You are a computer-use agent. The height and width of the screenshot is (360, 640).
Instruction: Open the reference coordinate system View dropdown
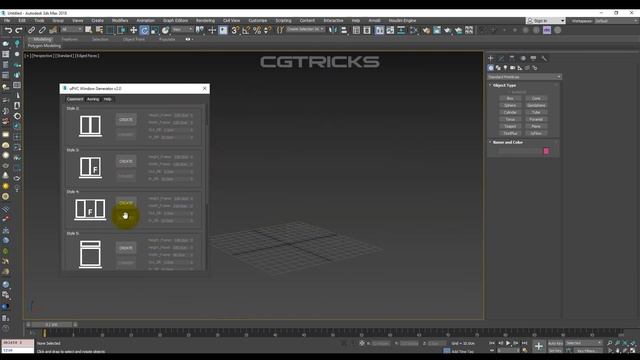click(182, 29)
